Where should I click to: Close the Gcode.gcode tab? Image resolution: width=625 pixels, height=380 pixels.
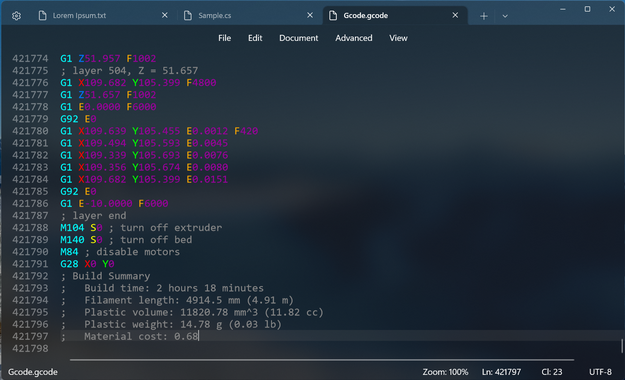455,15
